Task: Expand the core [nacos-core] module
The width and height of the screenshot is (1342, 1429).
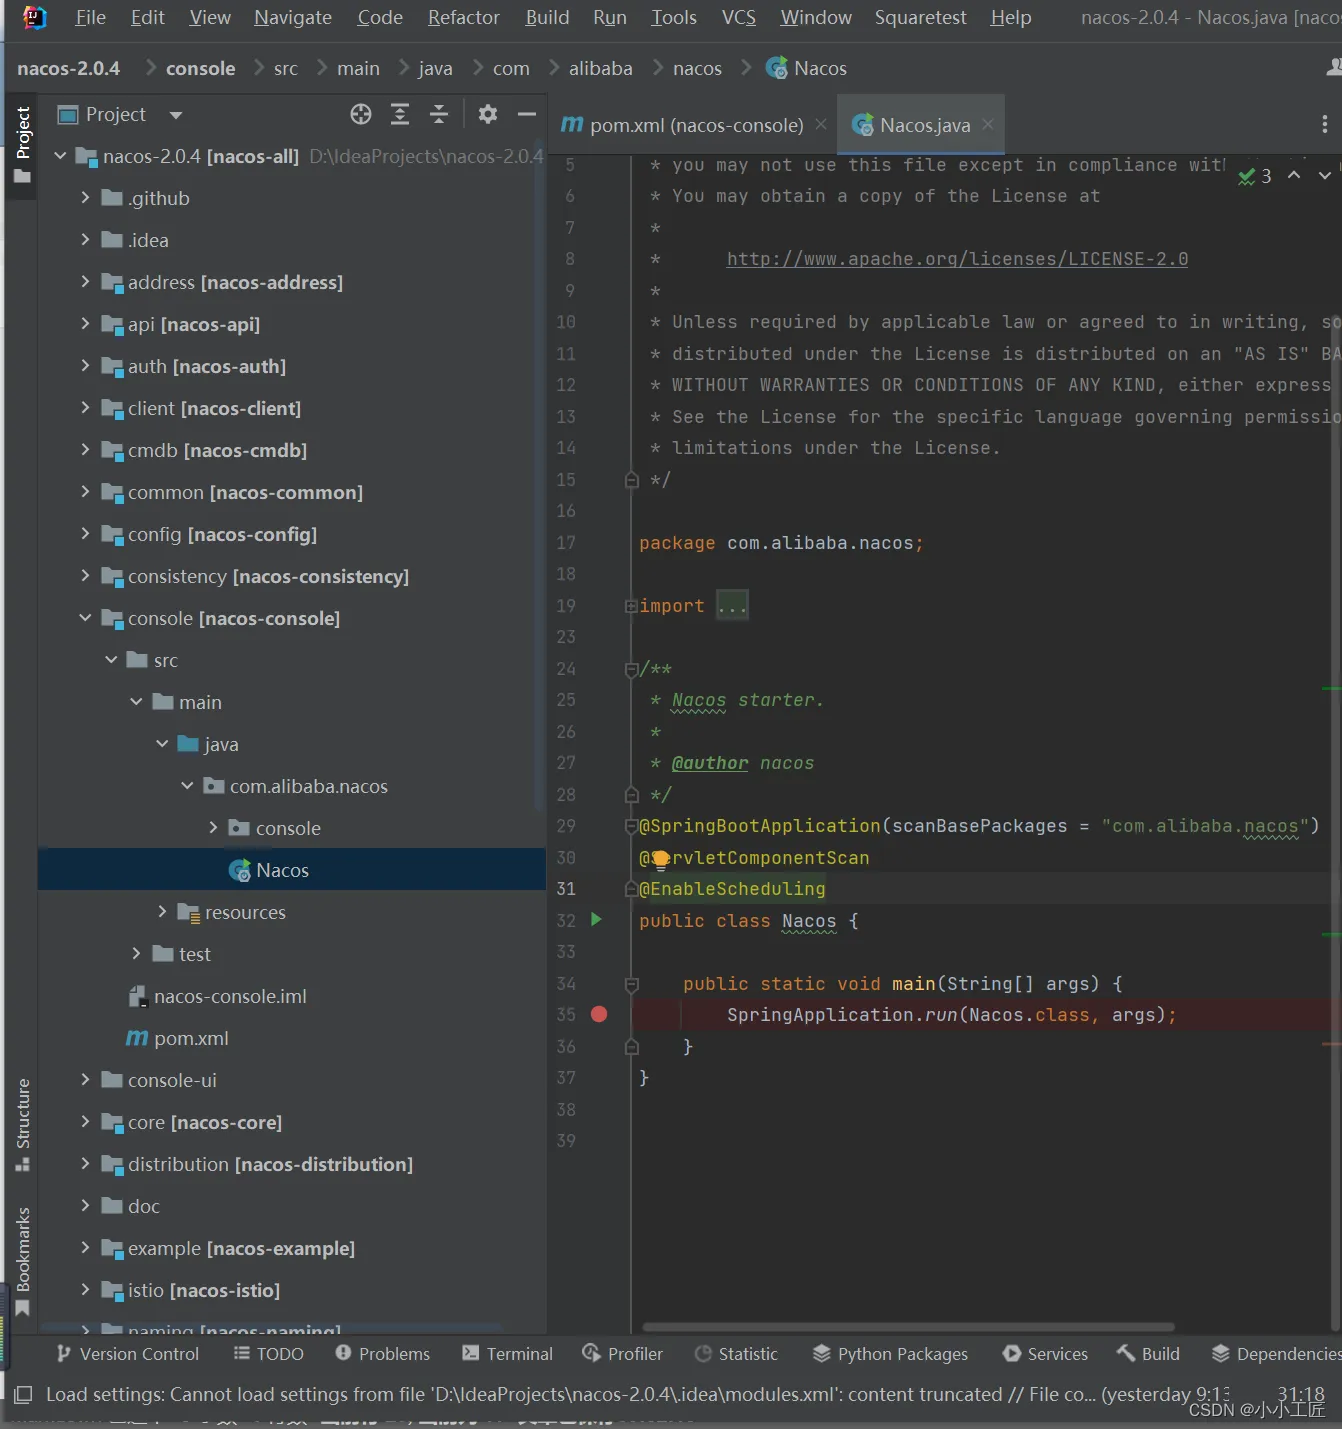Action: click(x=85, y=1122)
